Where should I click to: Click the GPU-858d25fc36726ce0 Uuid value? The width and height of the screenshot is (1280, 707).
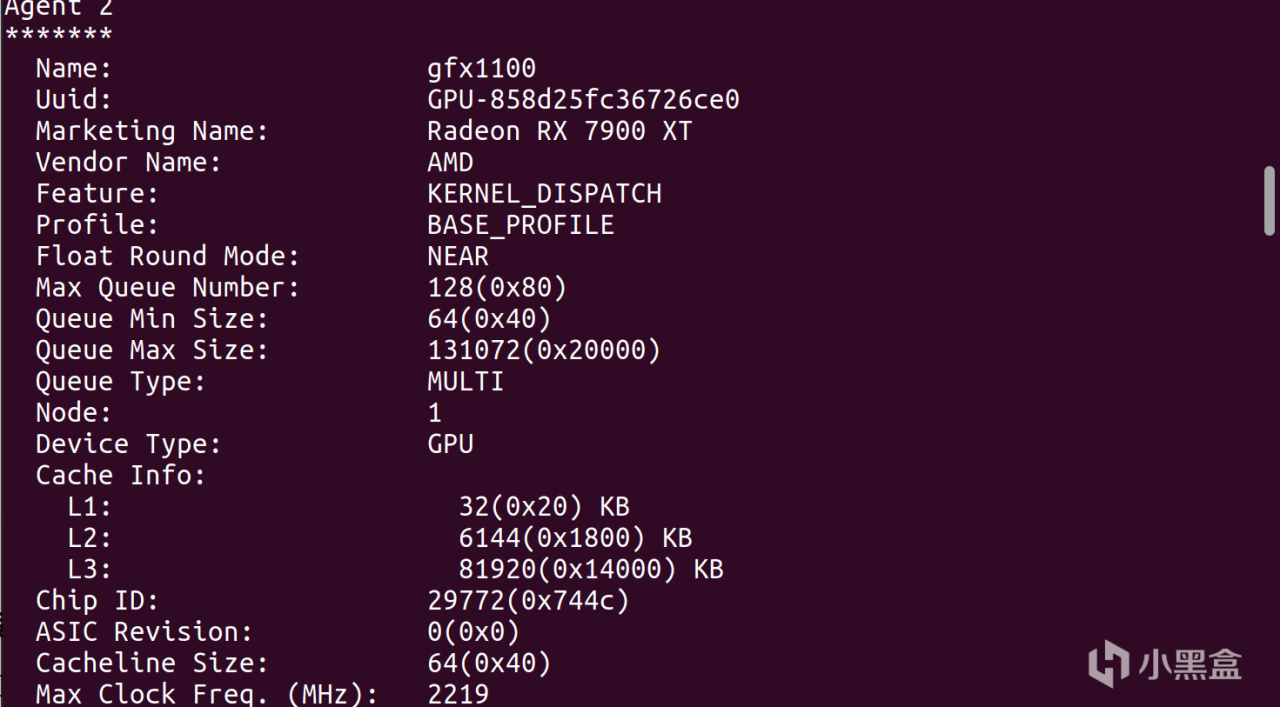tap(583, 100)
